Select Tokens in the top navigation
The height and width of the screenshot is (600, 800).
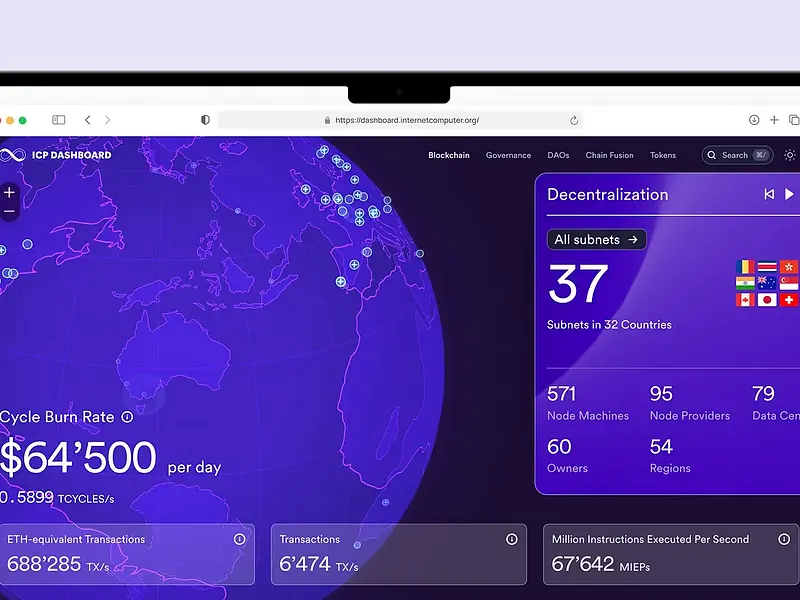tap(663, 155)
